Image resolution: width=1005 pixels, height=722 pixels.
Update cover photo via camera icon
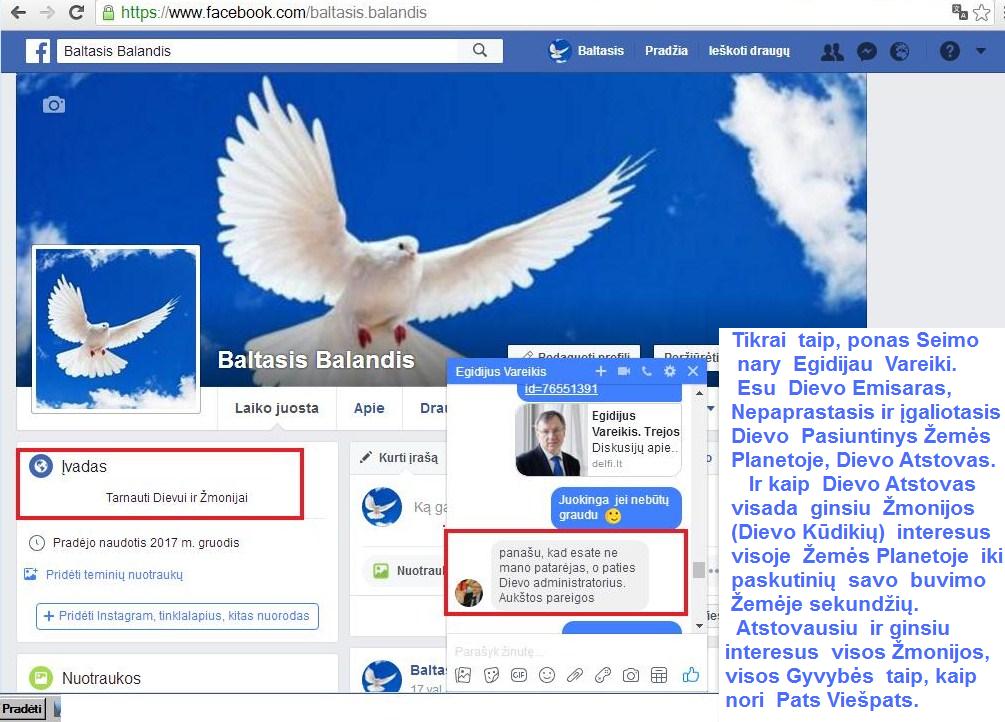click(54, 105)
